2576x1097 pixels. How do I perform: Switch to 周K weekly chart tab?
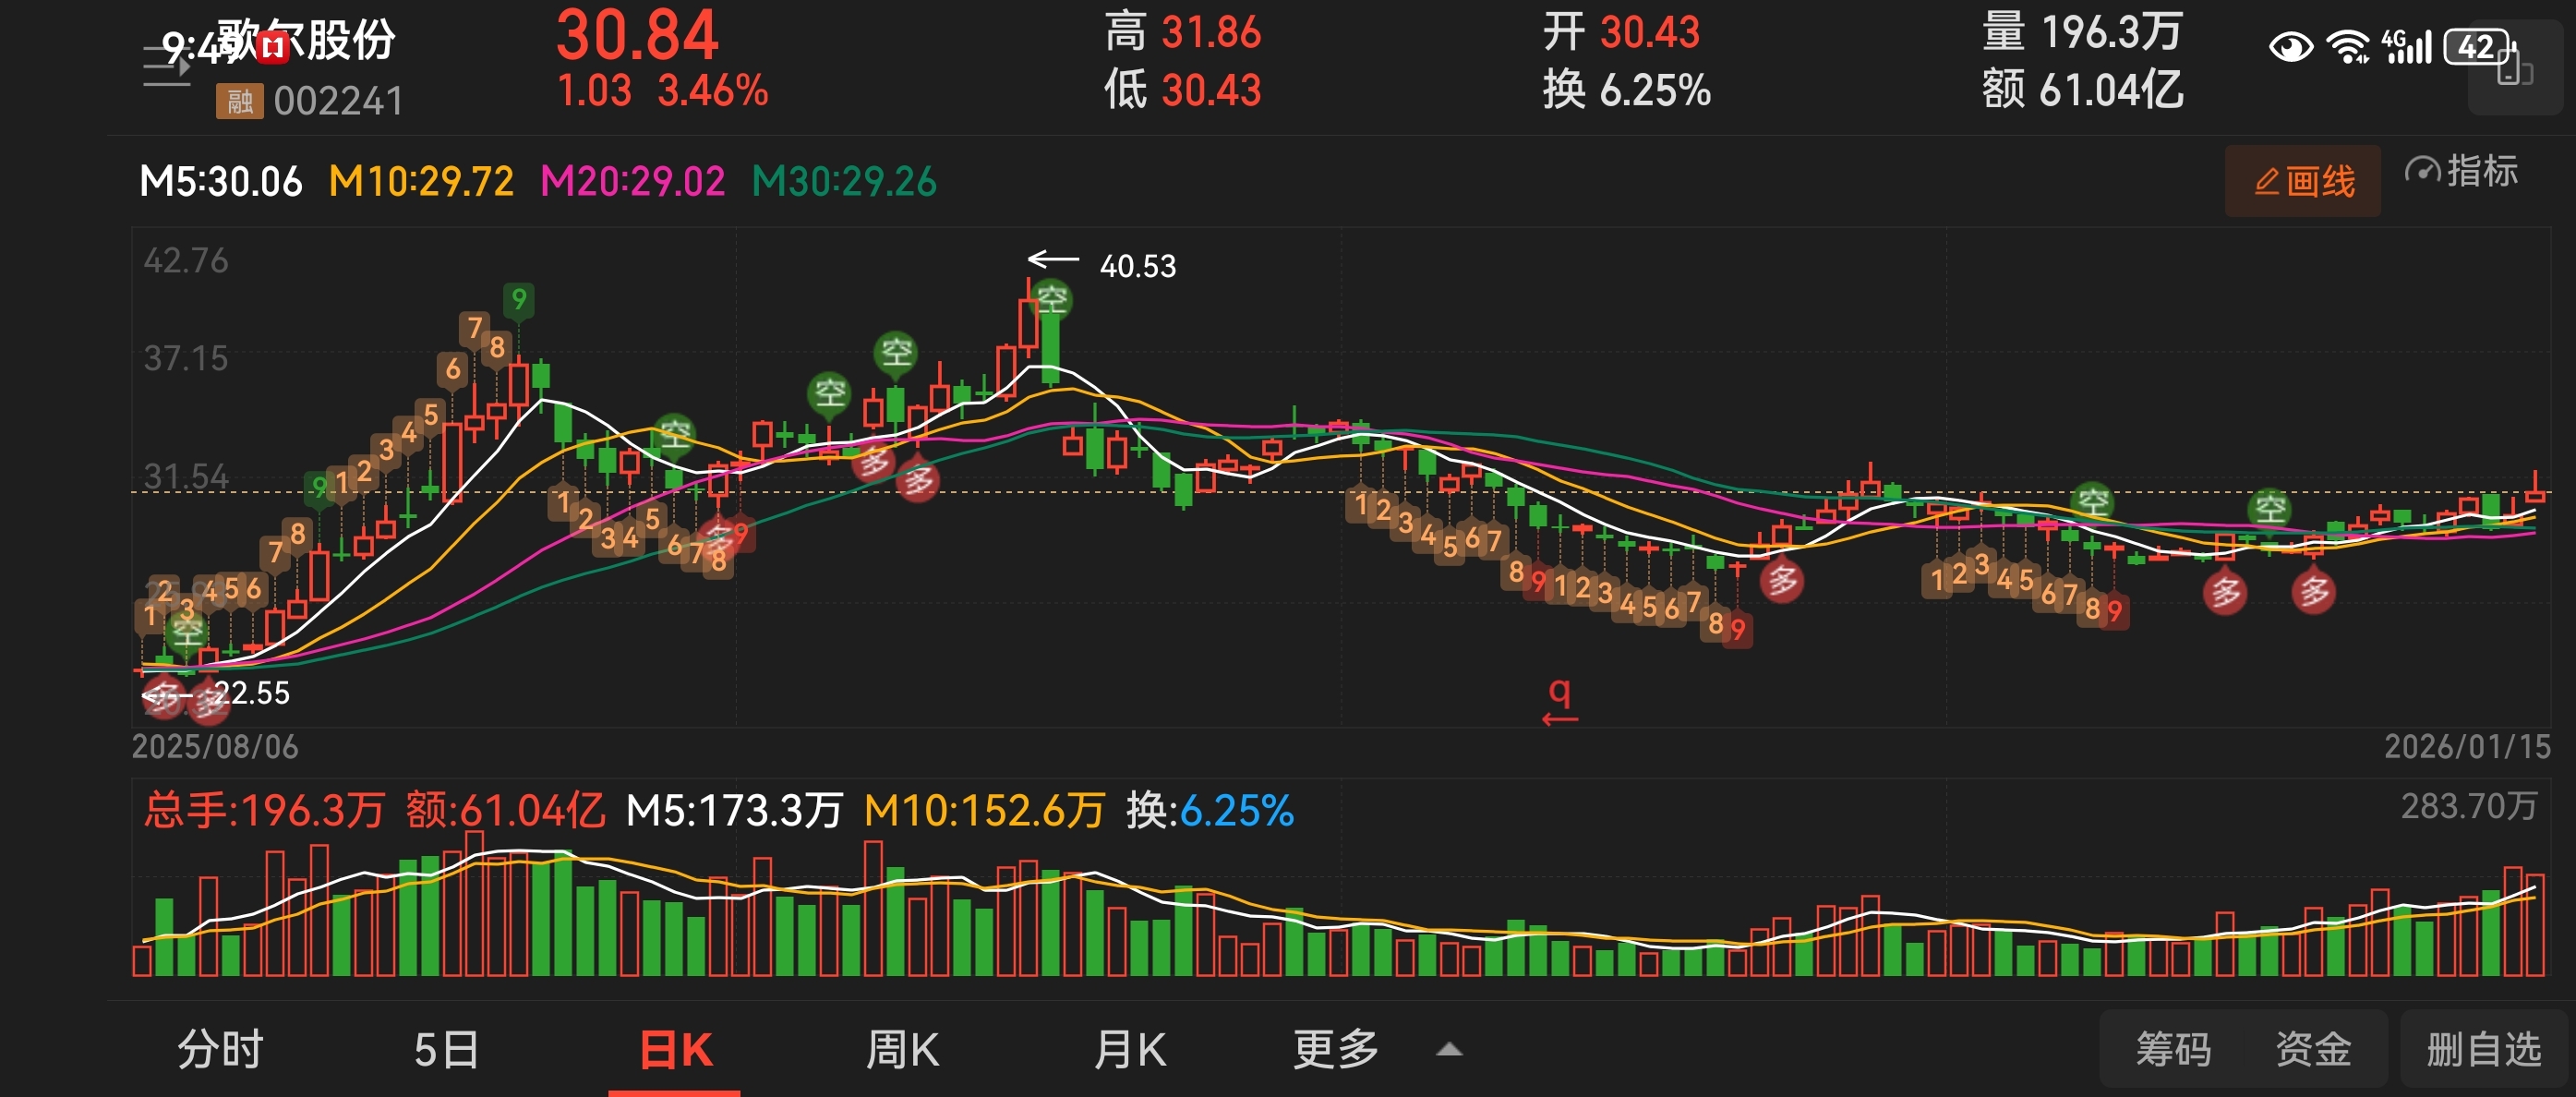pos(902,1050)
